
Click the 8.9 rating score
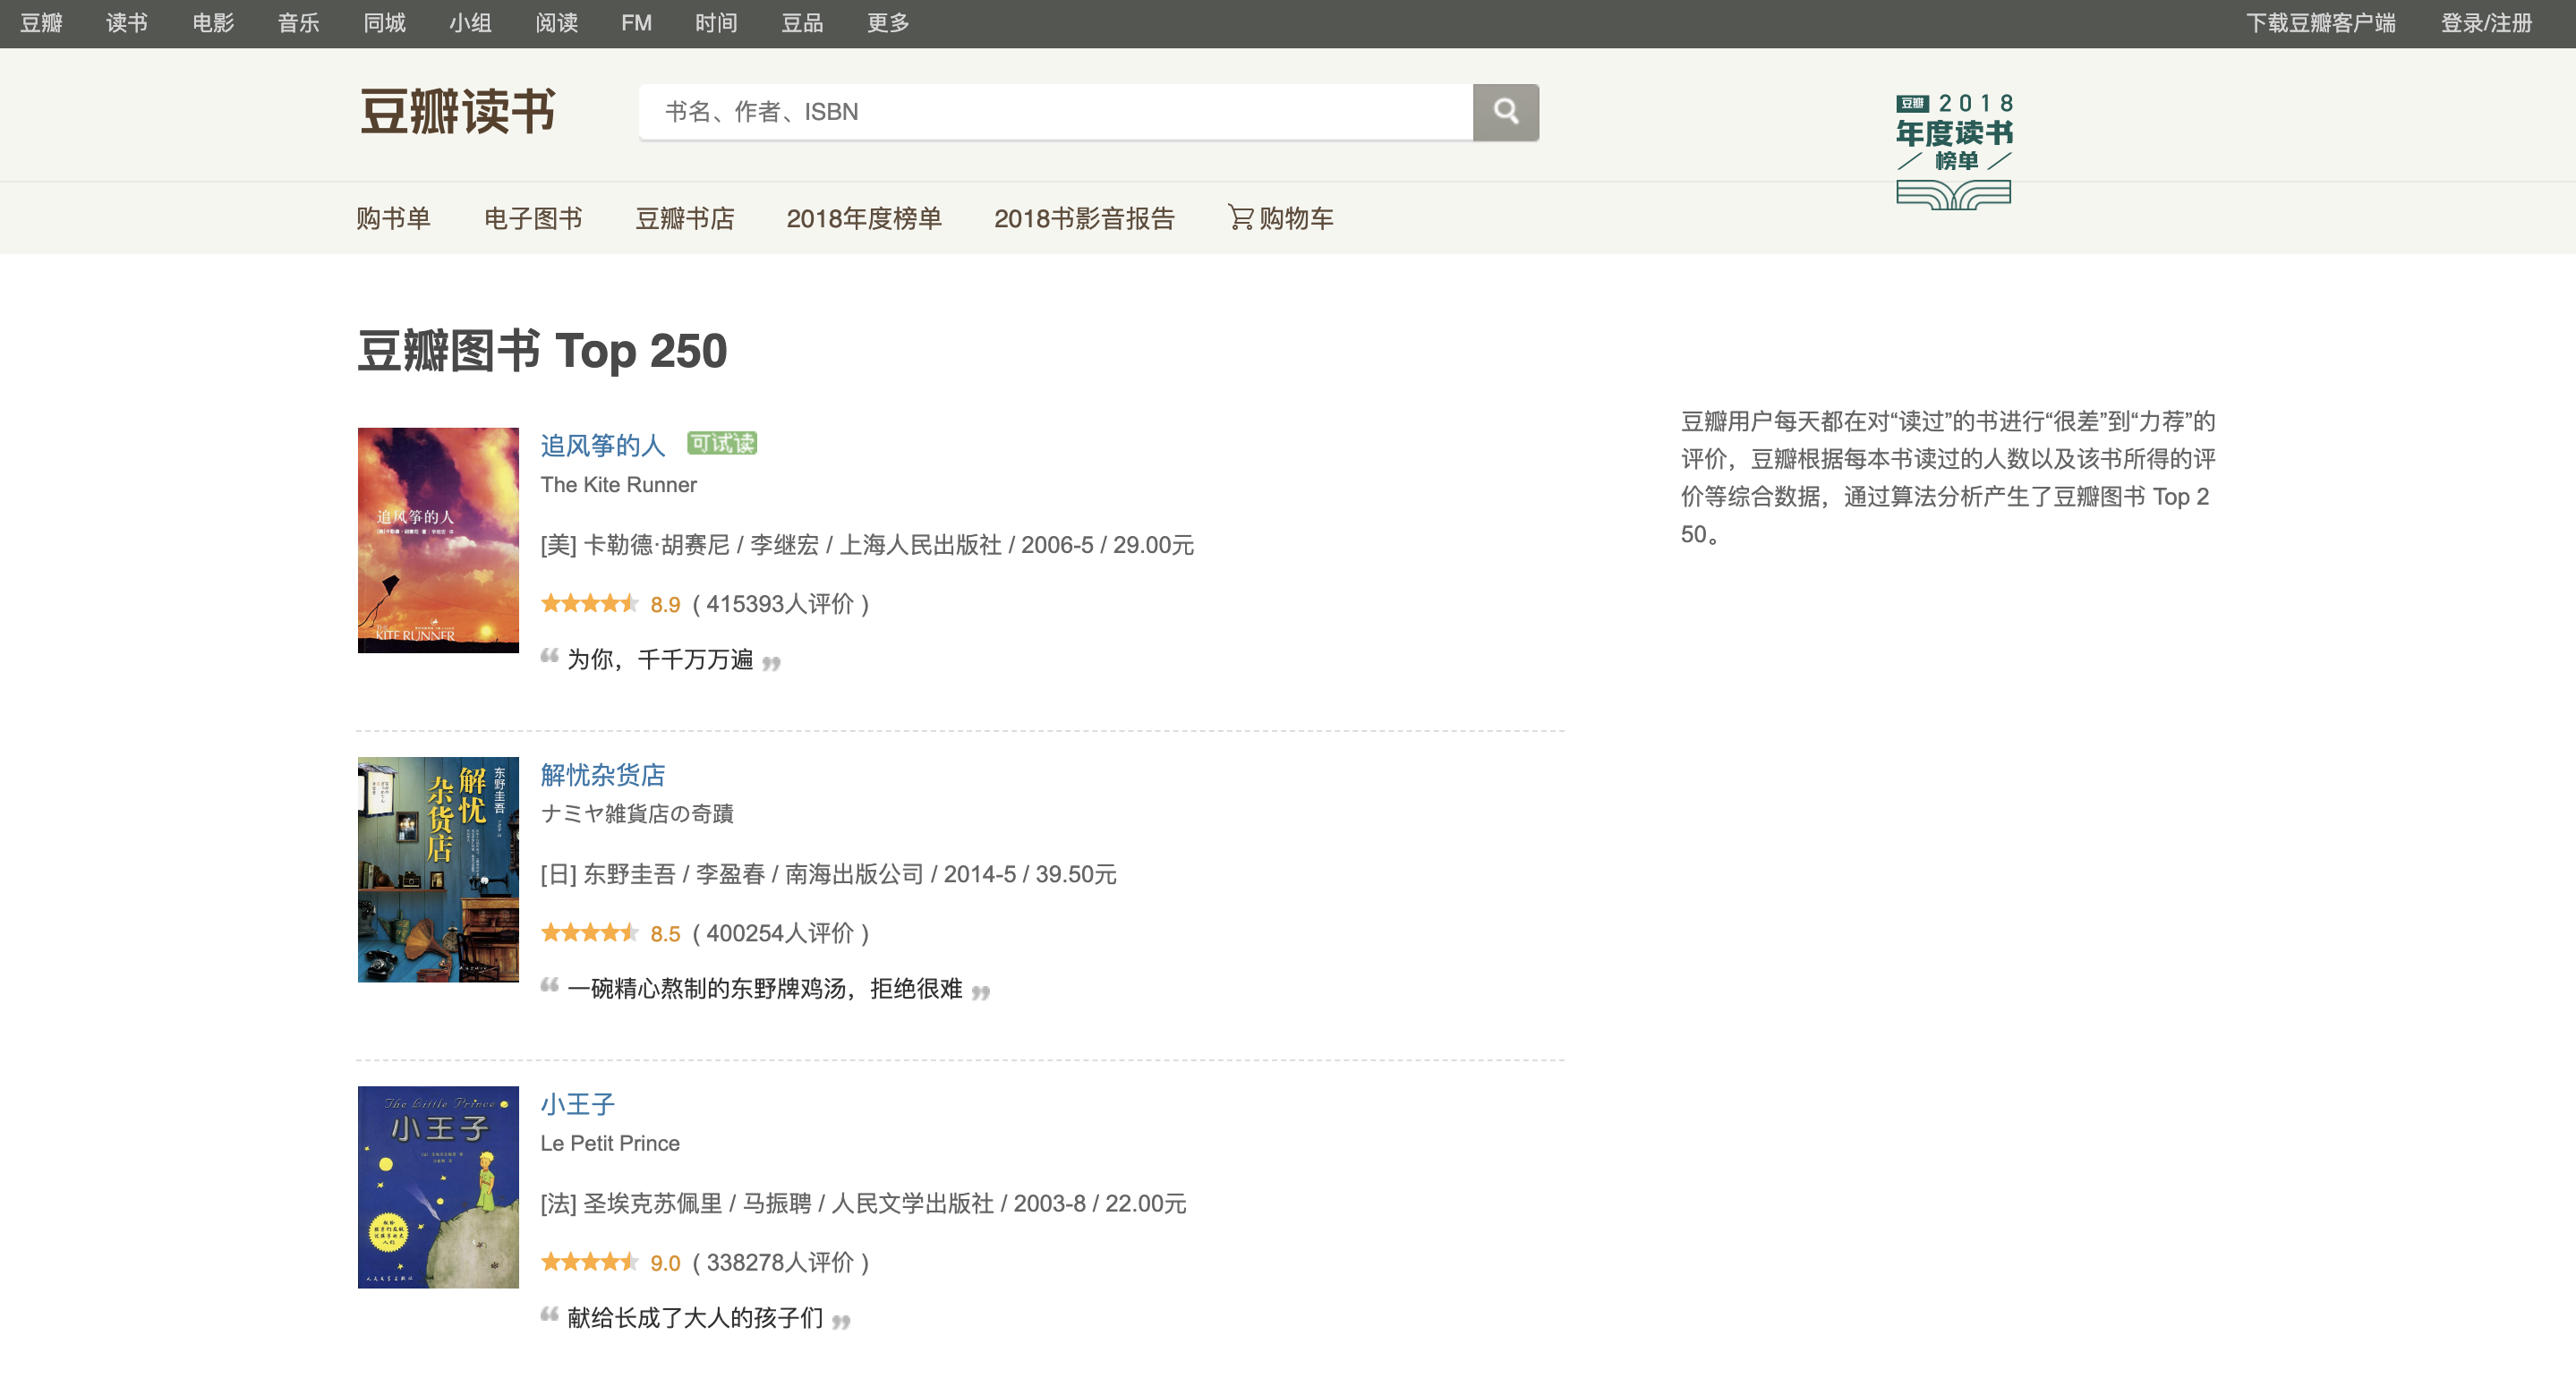(x=665, y=604)
